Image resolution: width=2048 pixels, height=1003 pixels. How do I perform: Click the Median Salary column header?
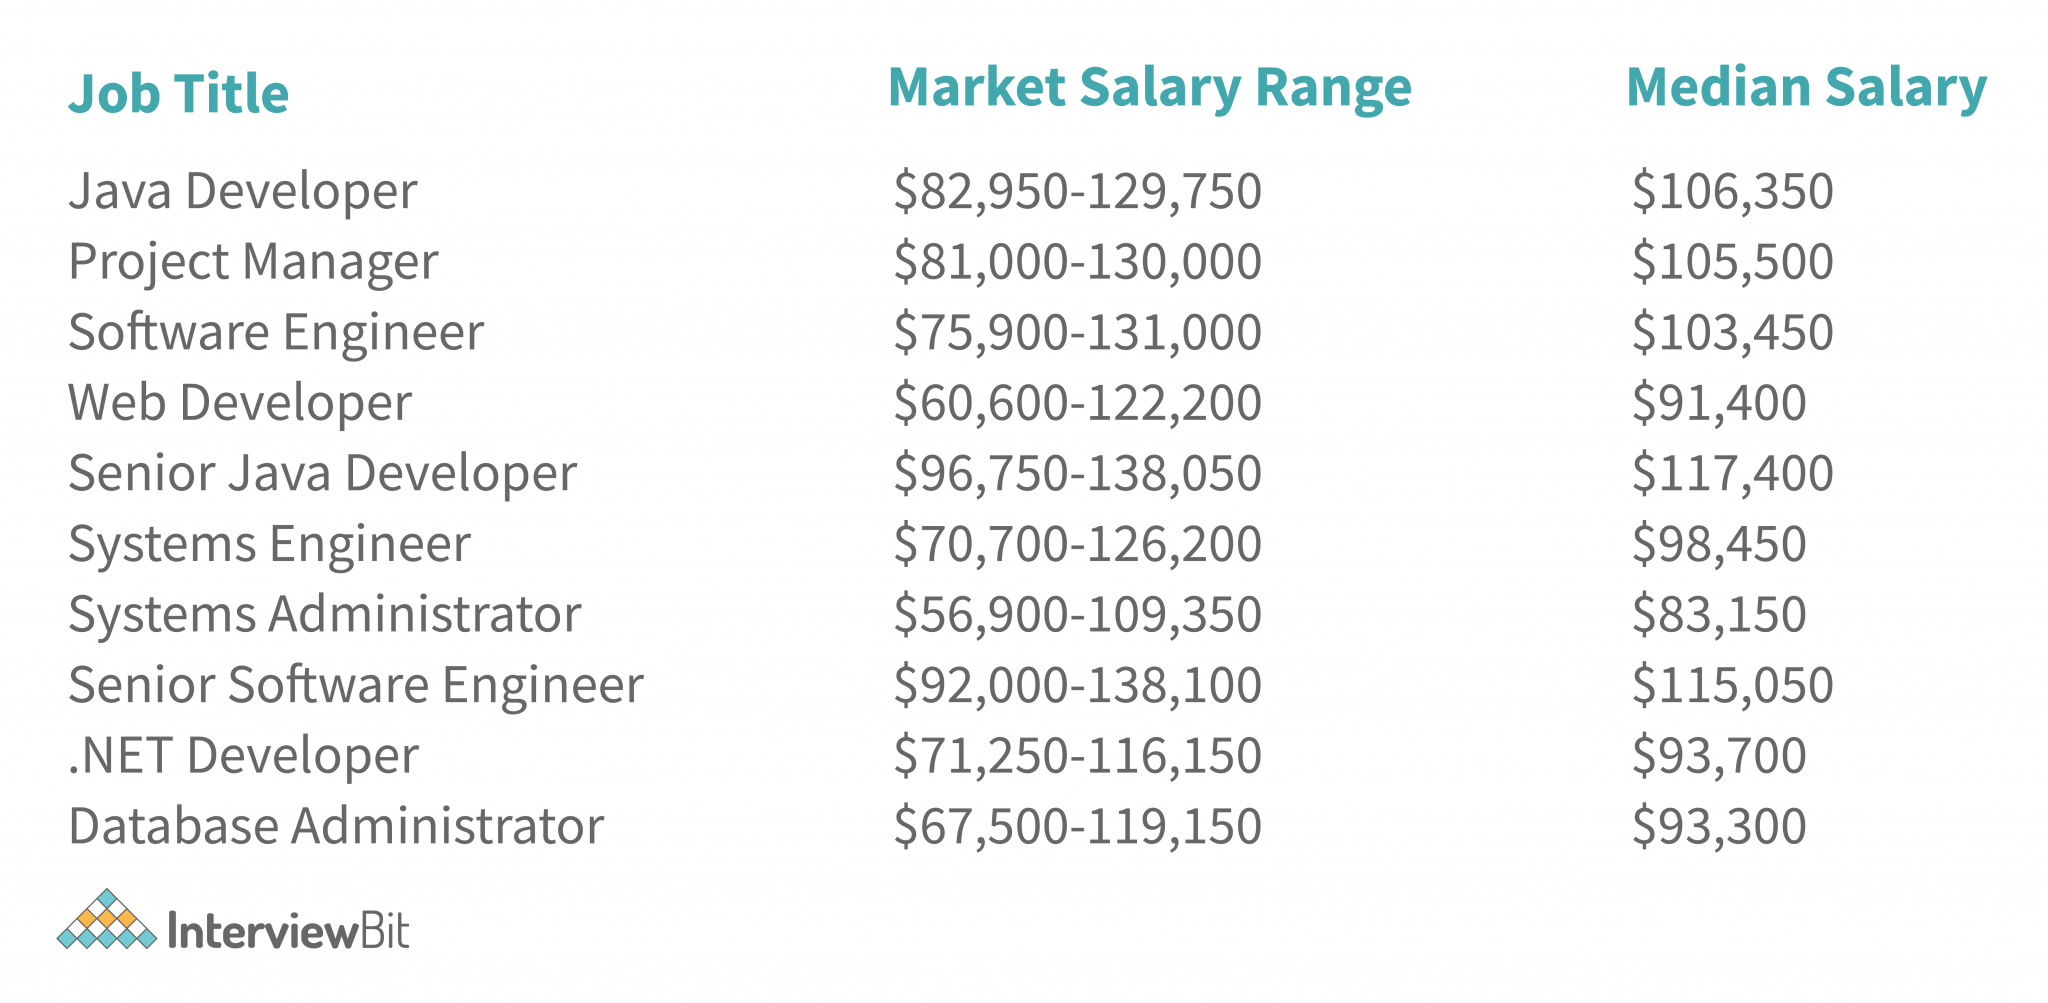click(1806, 87)
